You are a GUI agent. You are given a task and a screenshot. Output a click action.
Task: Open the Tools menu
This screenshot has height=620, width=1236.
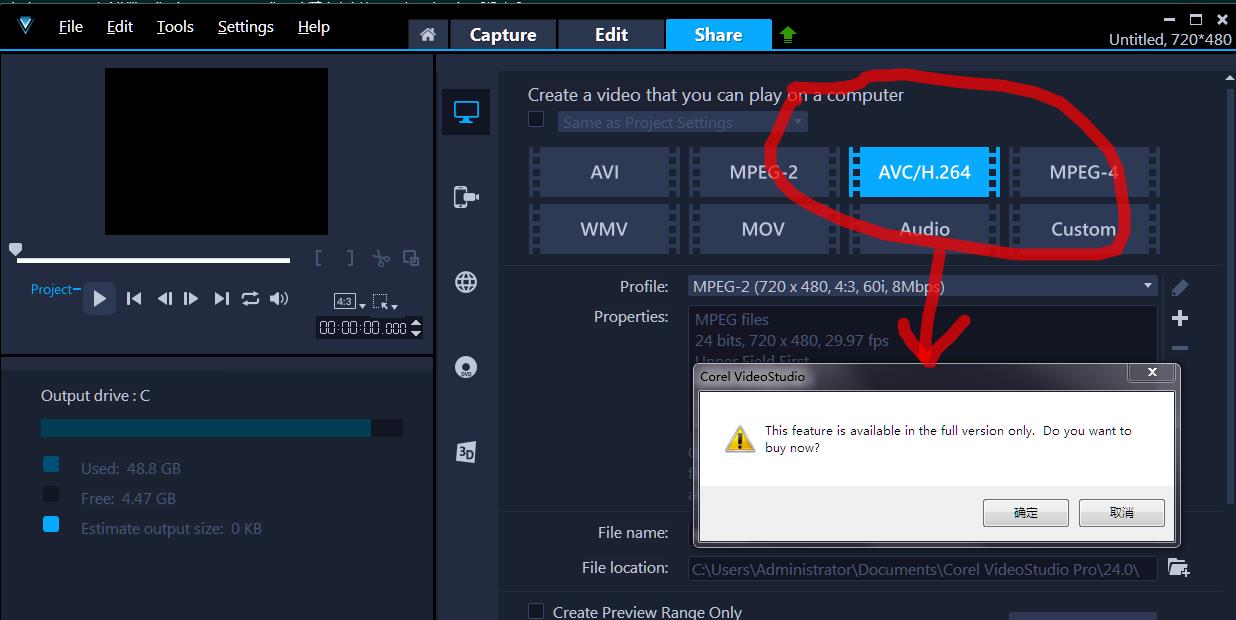pyautogui.click(x=175, y=26)
